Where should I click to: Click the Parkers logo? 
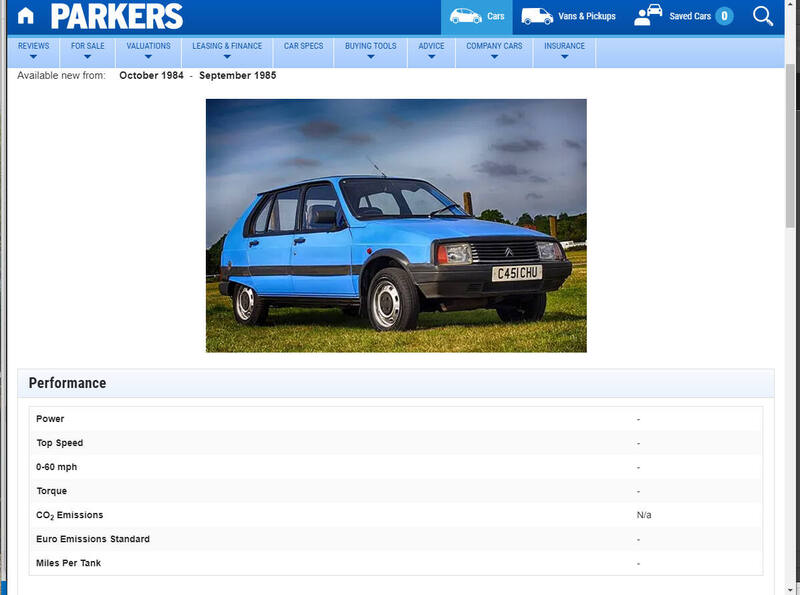[120, 16]
